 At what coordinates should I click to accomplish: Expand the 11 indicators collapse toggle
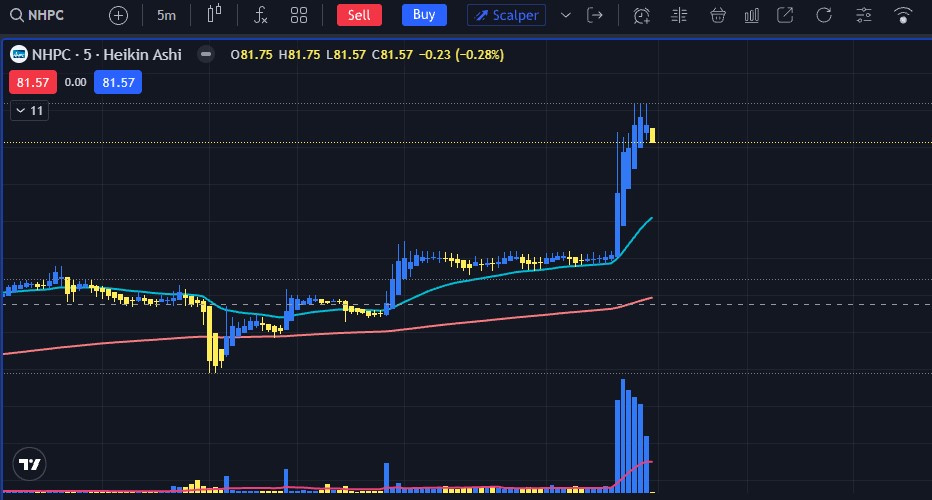click(30, 111)
